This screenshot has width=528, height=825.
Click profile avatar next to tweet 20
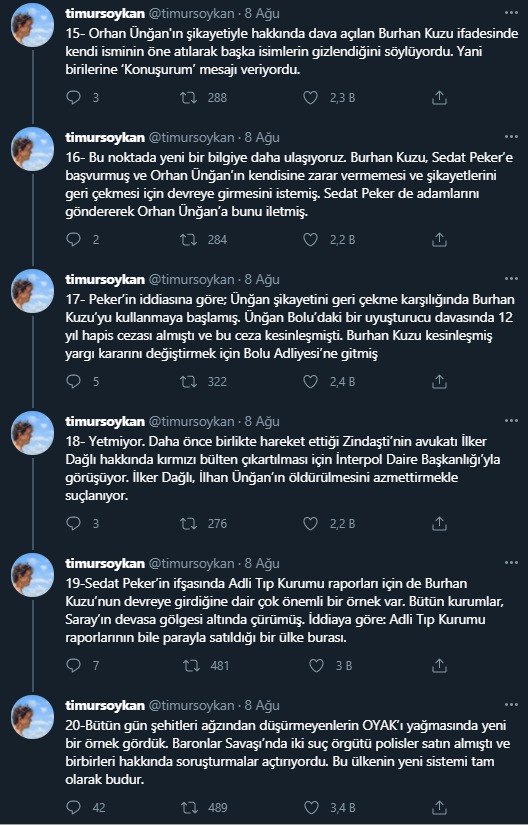33,717
